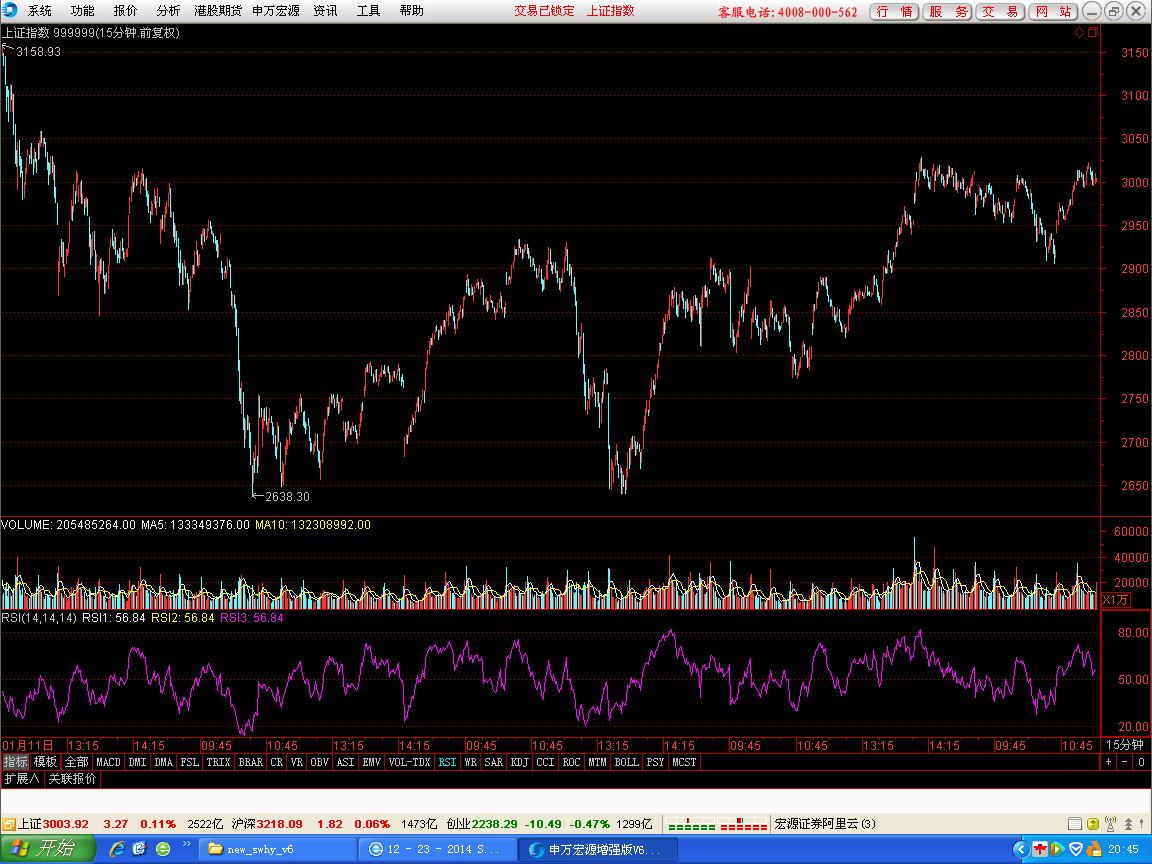Select the VR indicator
This screenshot has height=864, width=1152.
(297, 762)
